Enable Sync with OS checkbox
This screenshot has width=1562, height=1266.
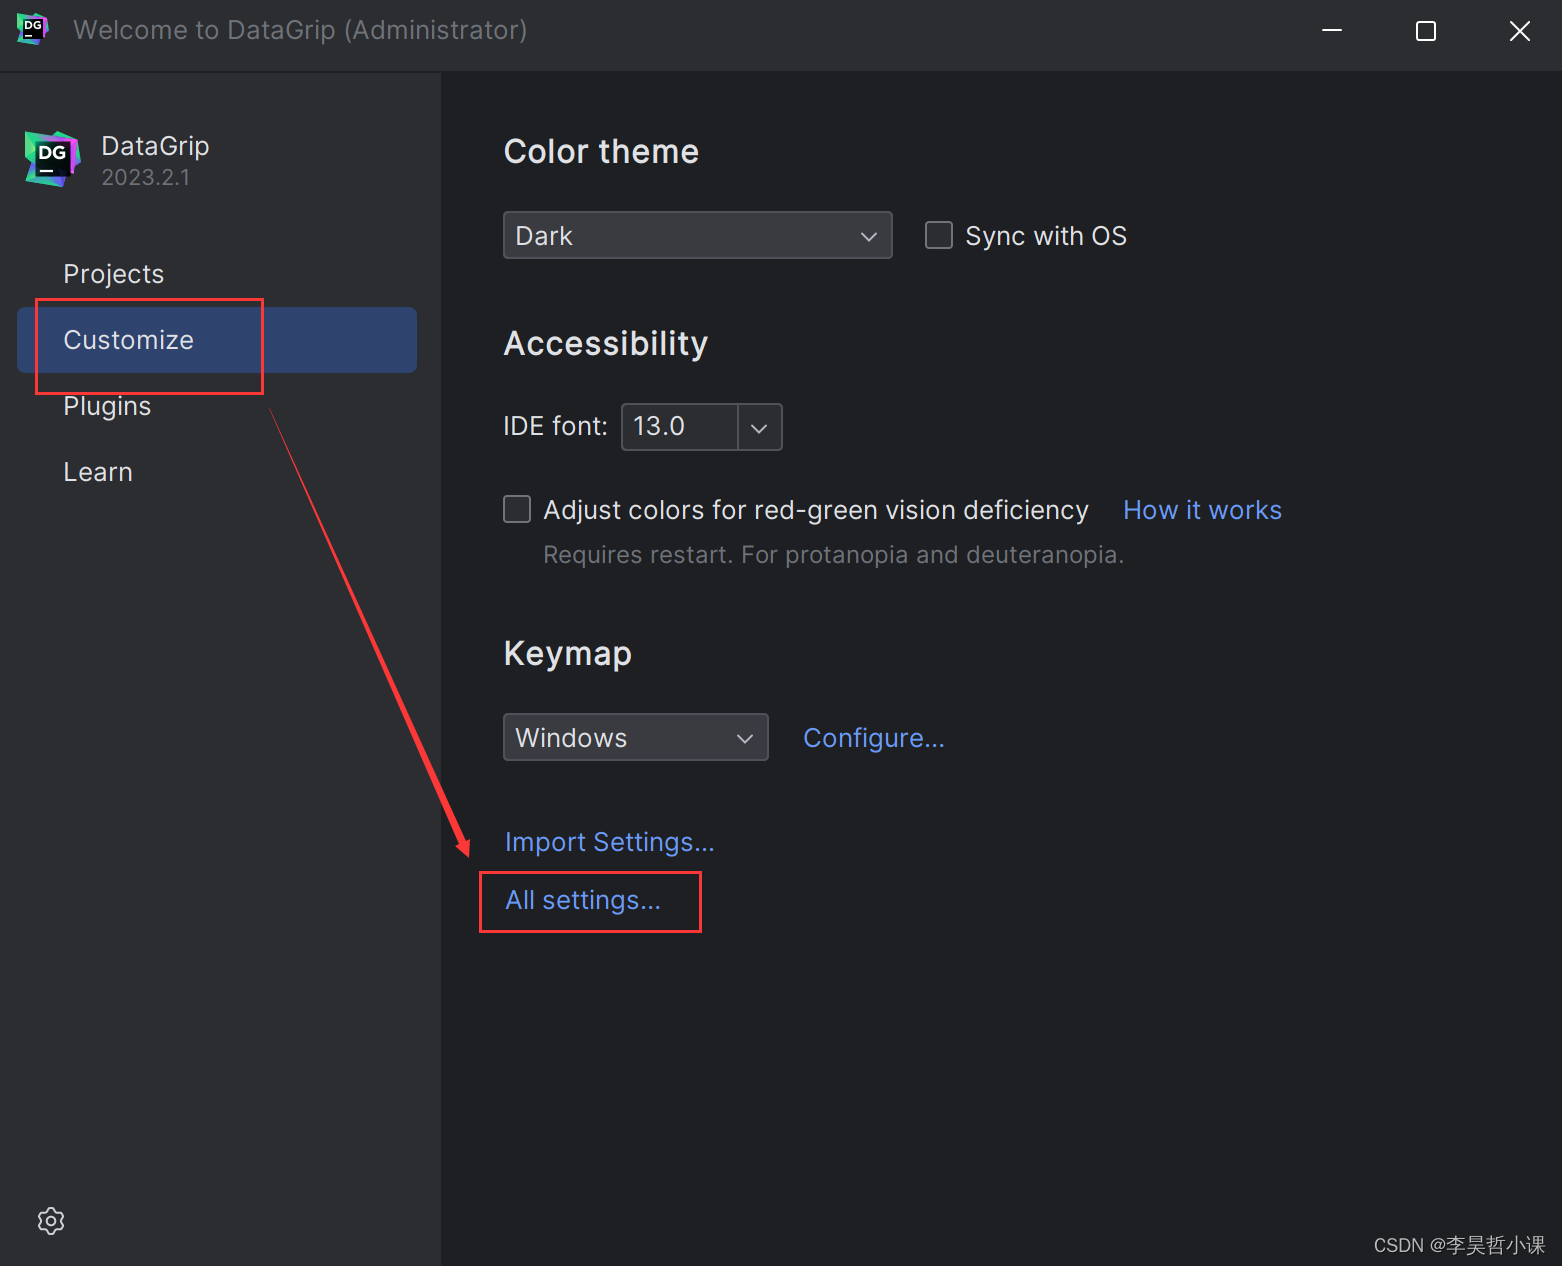pos(938,235)
